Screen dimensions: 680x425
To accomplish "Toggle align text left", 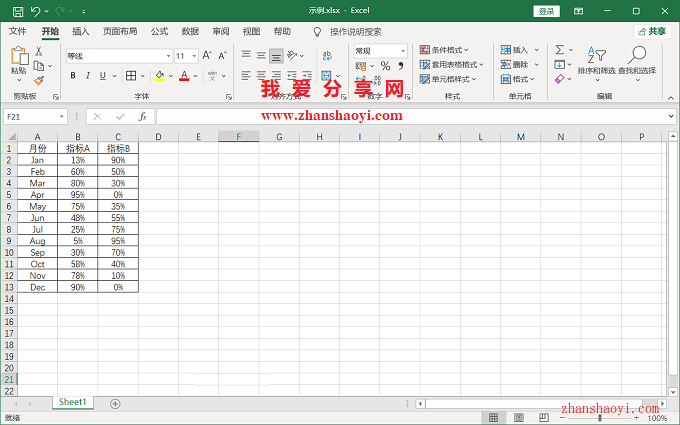I will [246, 75].
